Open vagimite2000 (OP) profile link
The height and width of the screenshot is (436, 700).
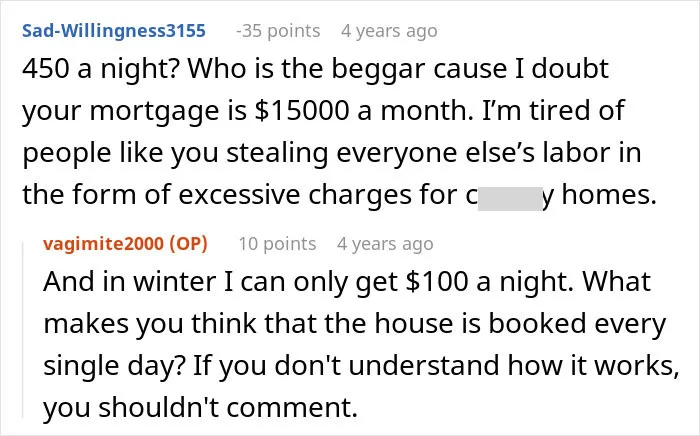125,244
